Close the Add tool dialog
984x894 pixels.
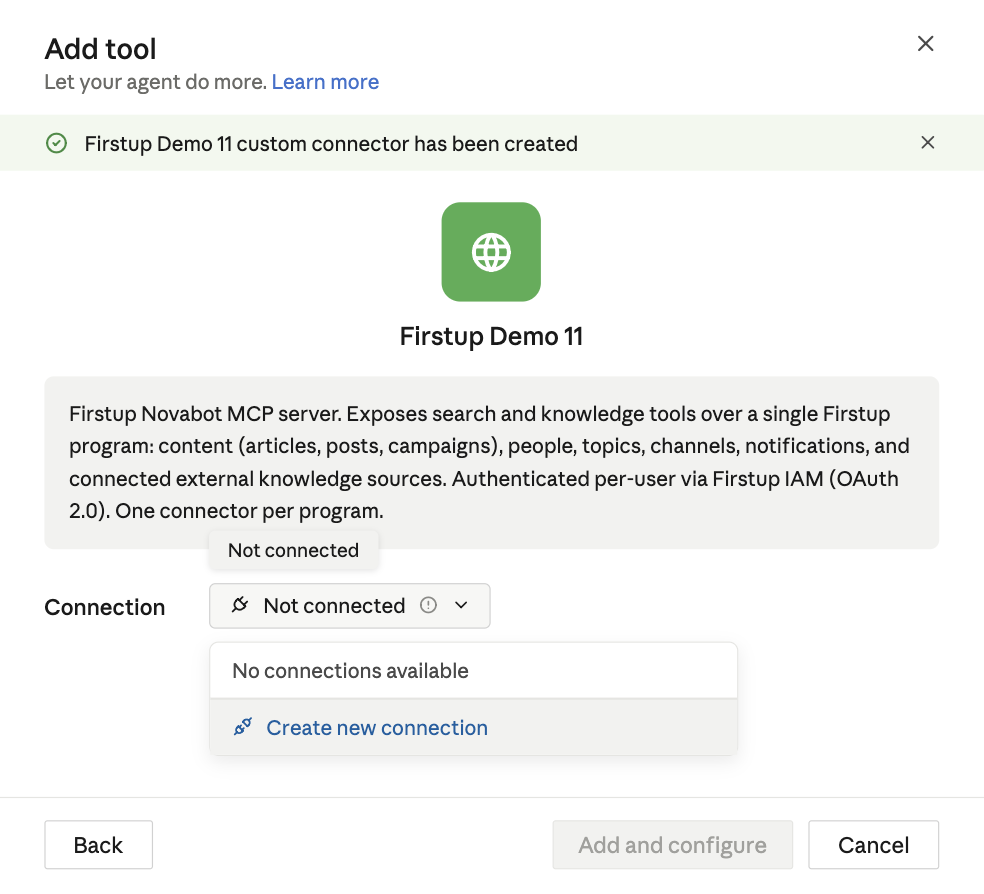click(x=925, y=44)
